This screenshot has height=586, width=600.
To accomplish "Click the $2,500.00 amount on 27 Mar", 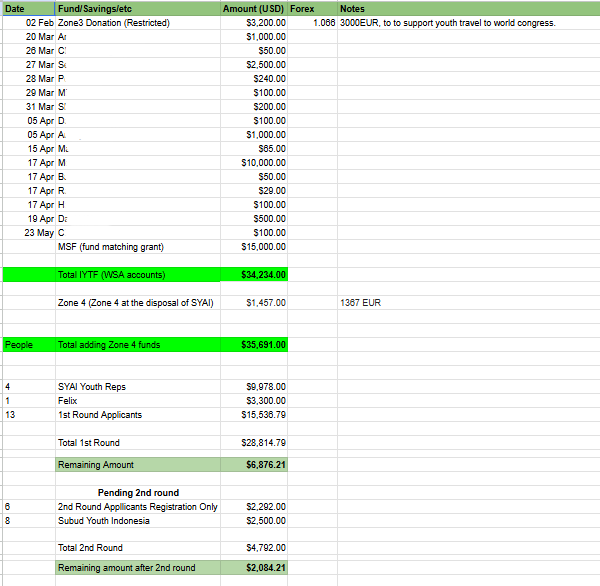I will (254, 65).
